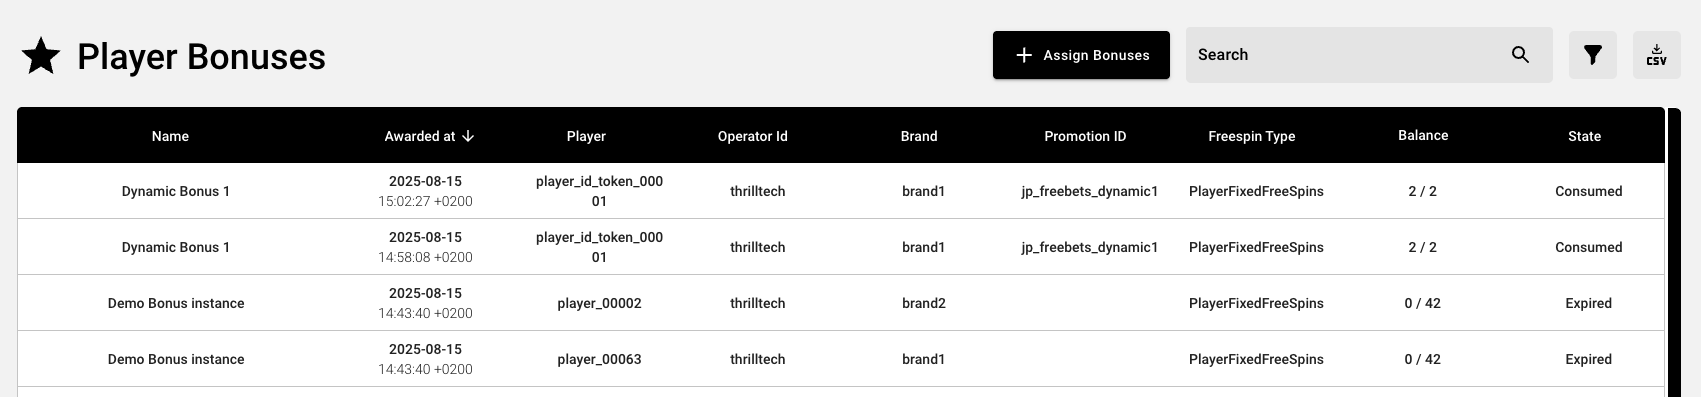This screenshot has height=397, width=1701.
Task: Open the Assign Bonuses button
Action: [x=1081, y=55]
